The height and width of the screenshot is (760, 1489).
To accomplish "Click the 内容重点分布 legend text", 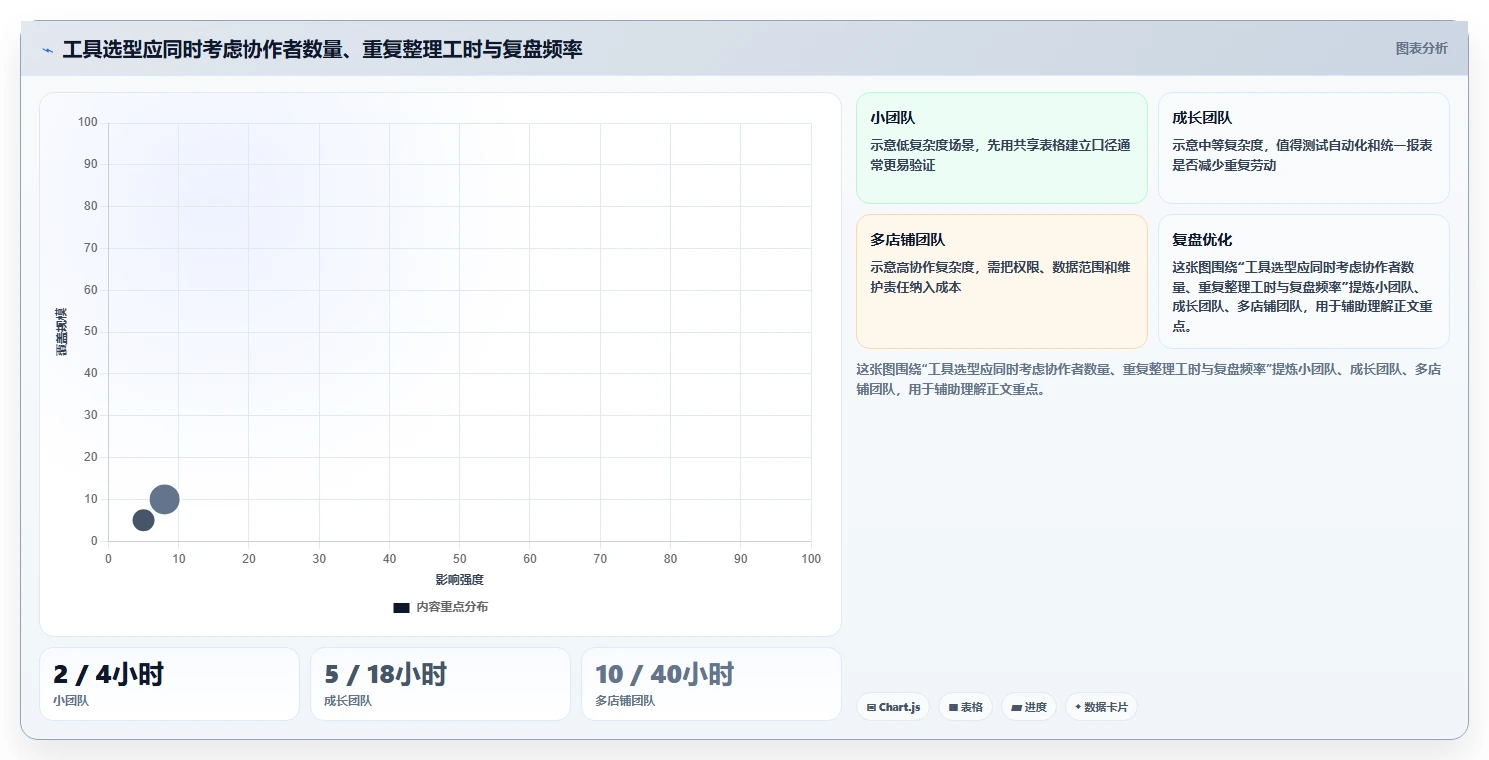I will tap(452, 607).
